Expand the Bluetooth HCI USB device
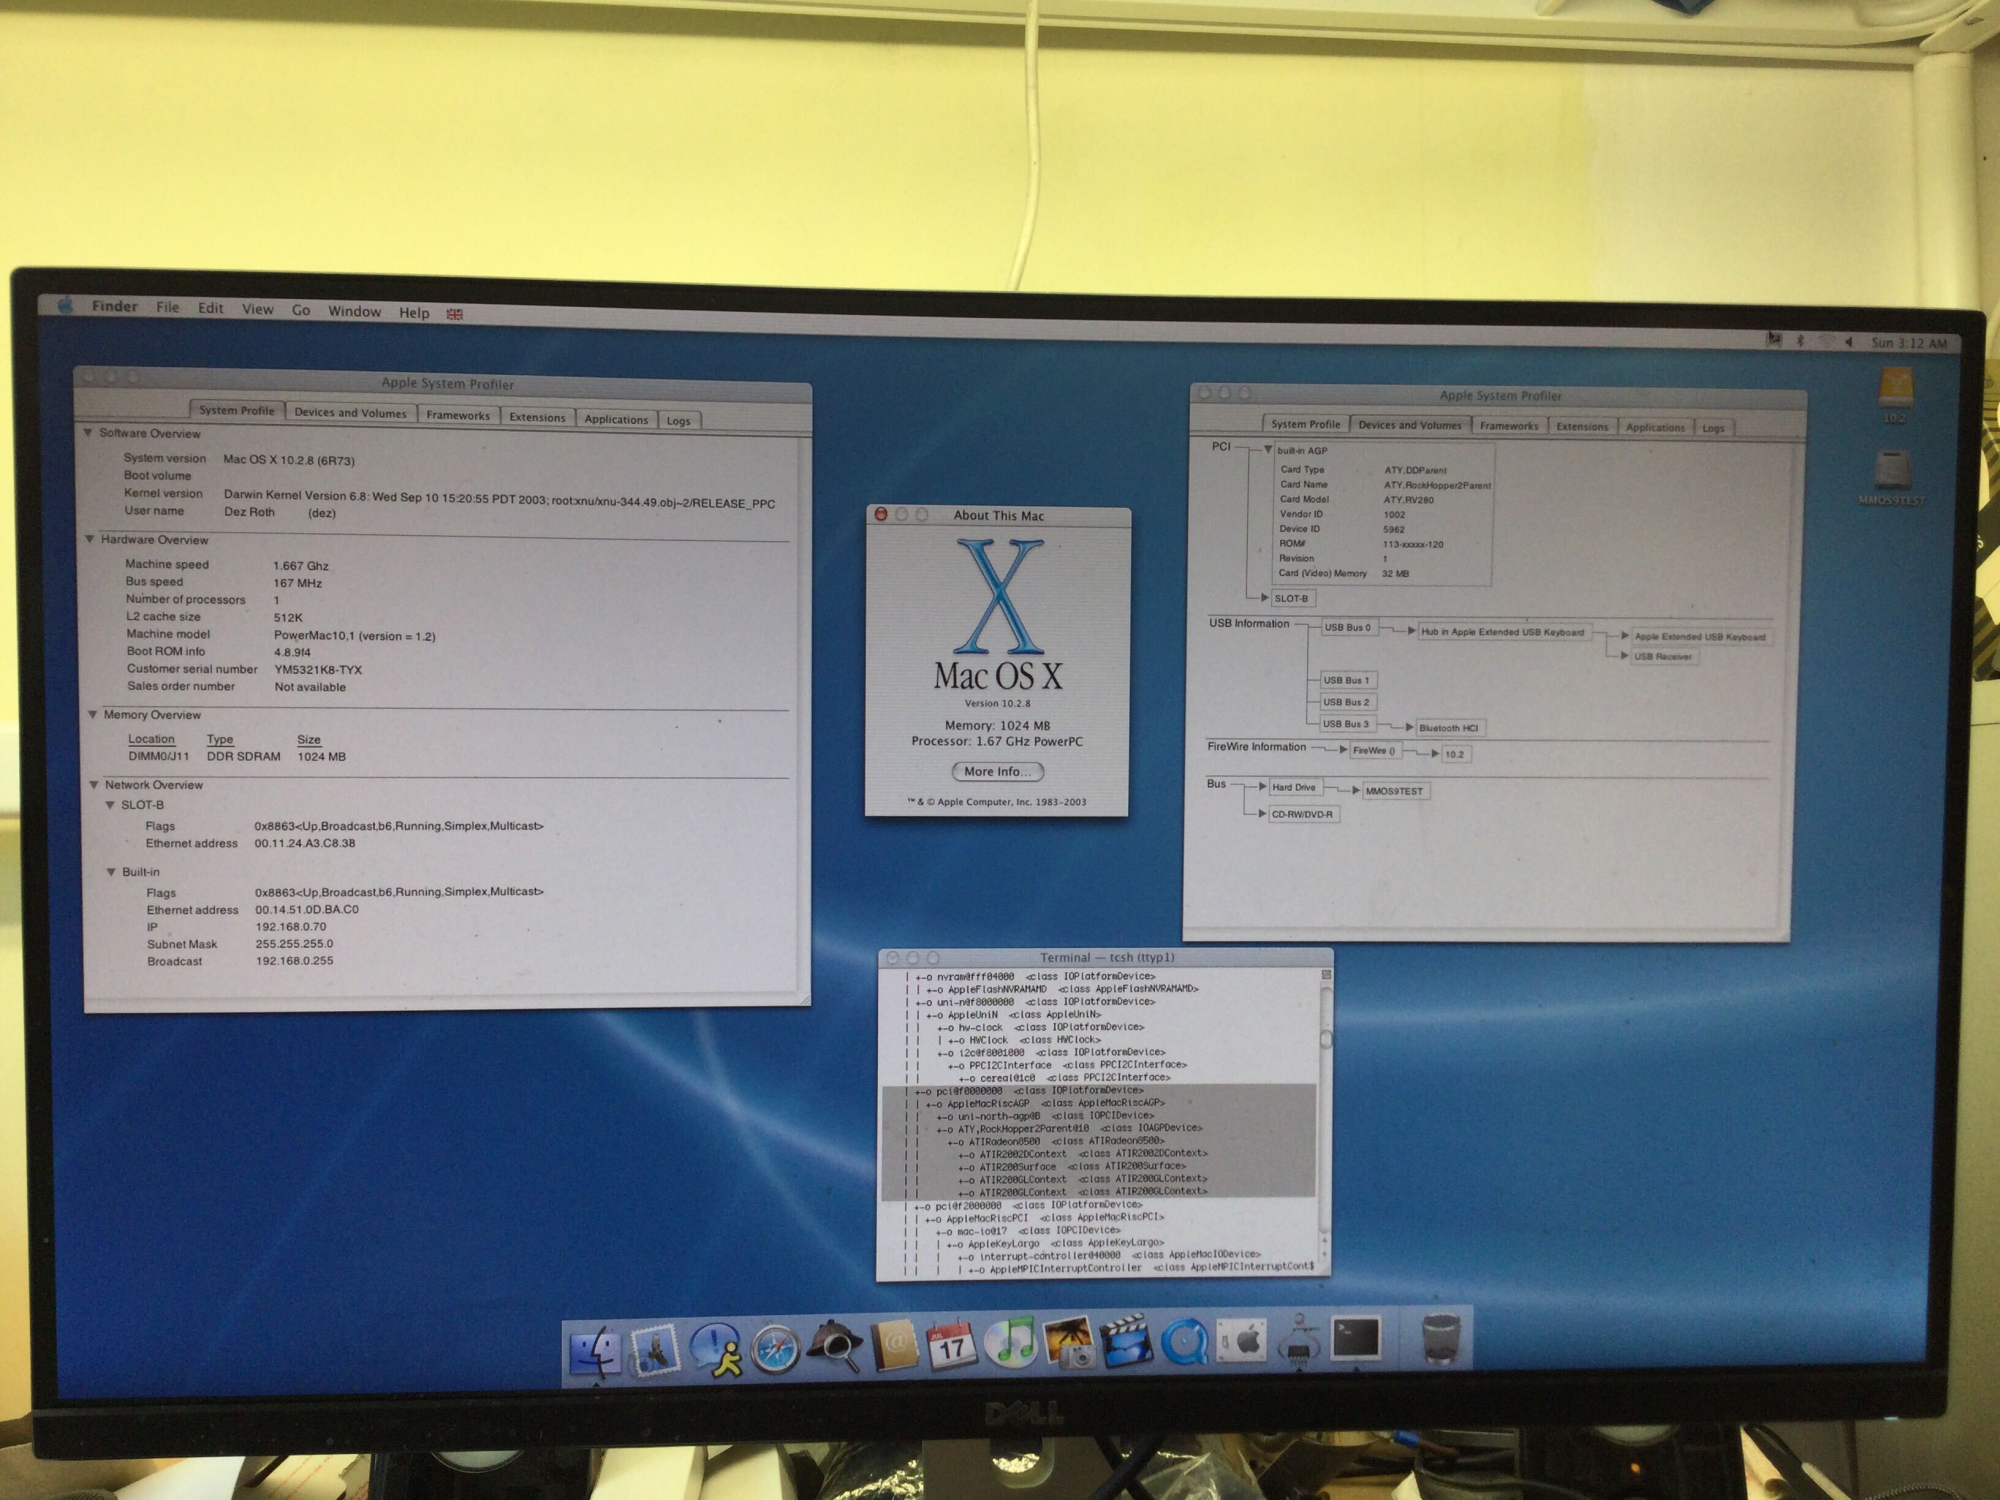 (1409, 727)
